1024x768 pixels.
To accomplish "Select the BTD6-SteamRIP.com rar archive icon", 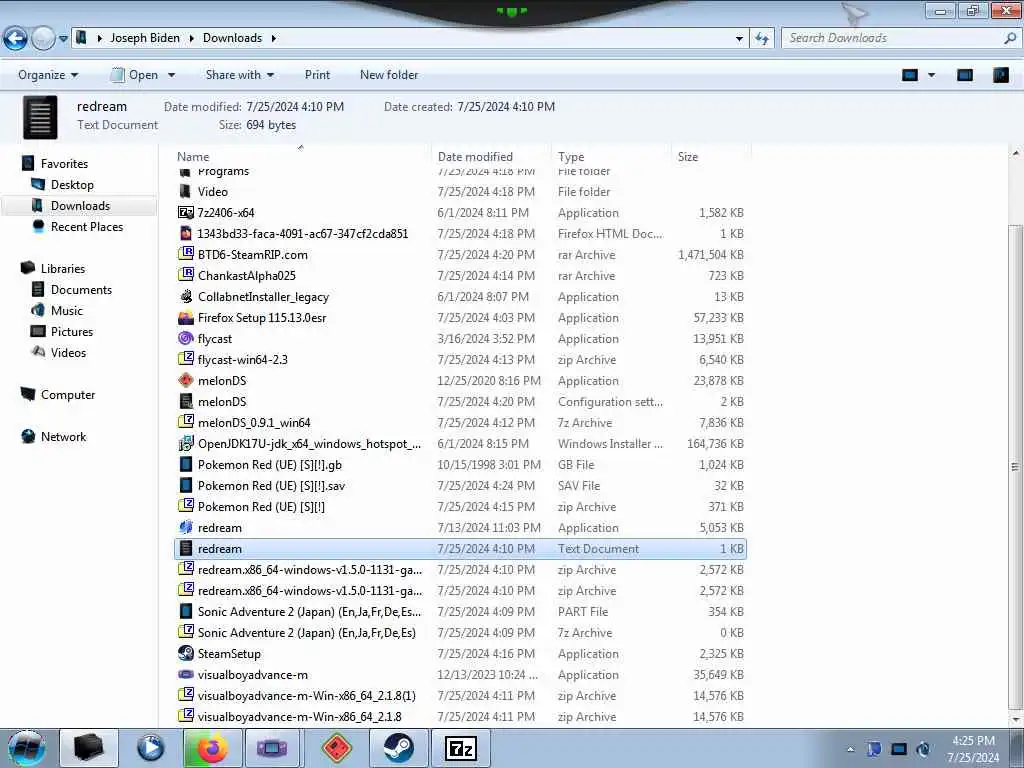I will tap(185, 254).
